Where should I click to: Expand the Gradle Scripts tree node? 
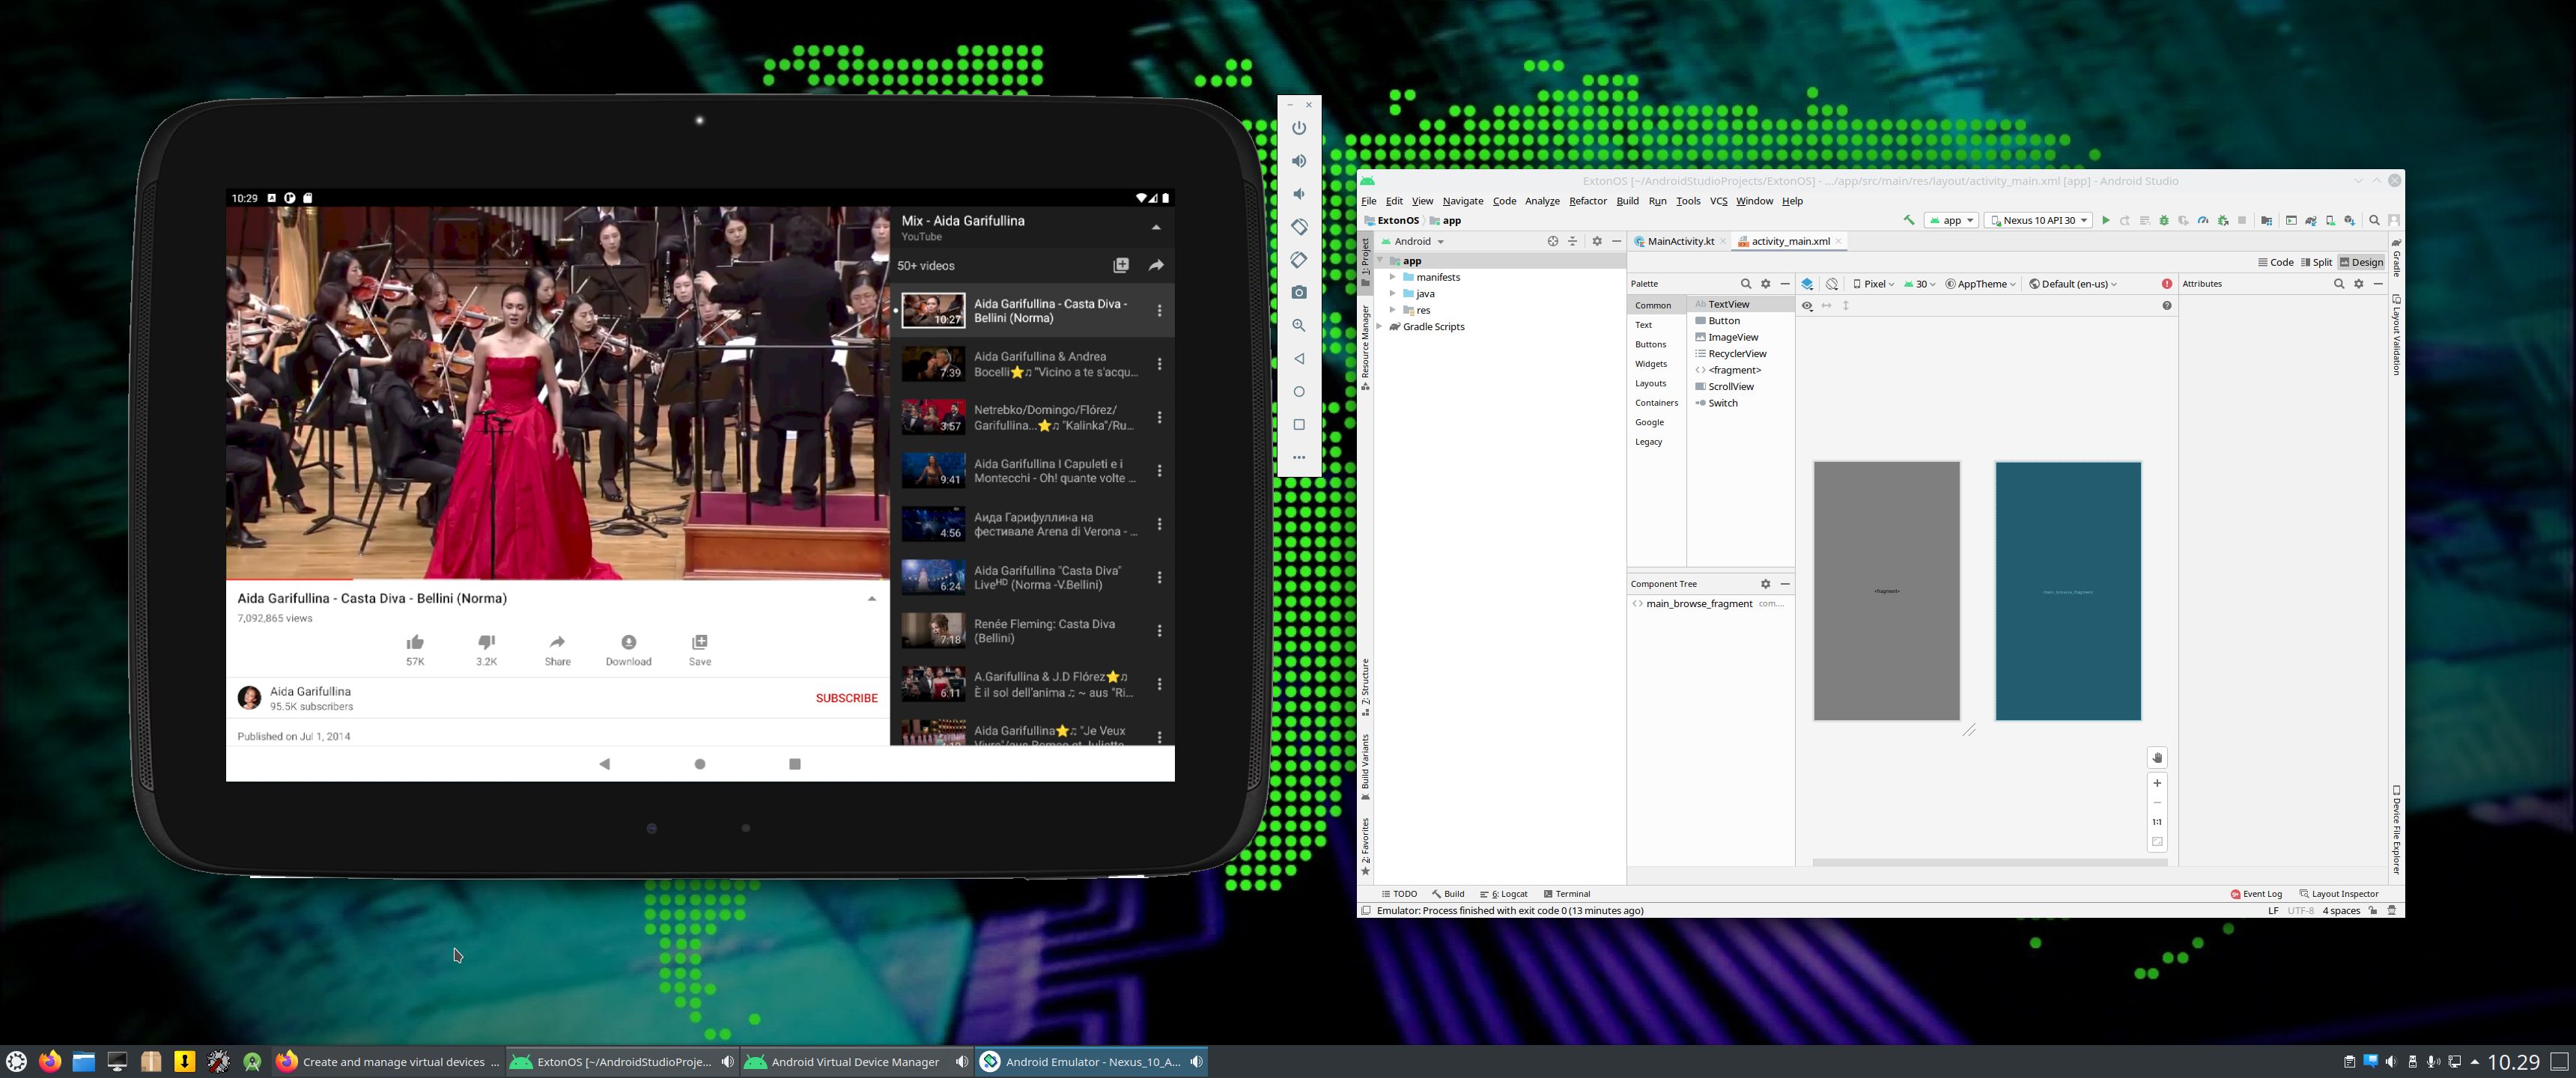1379,327
